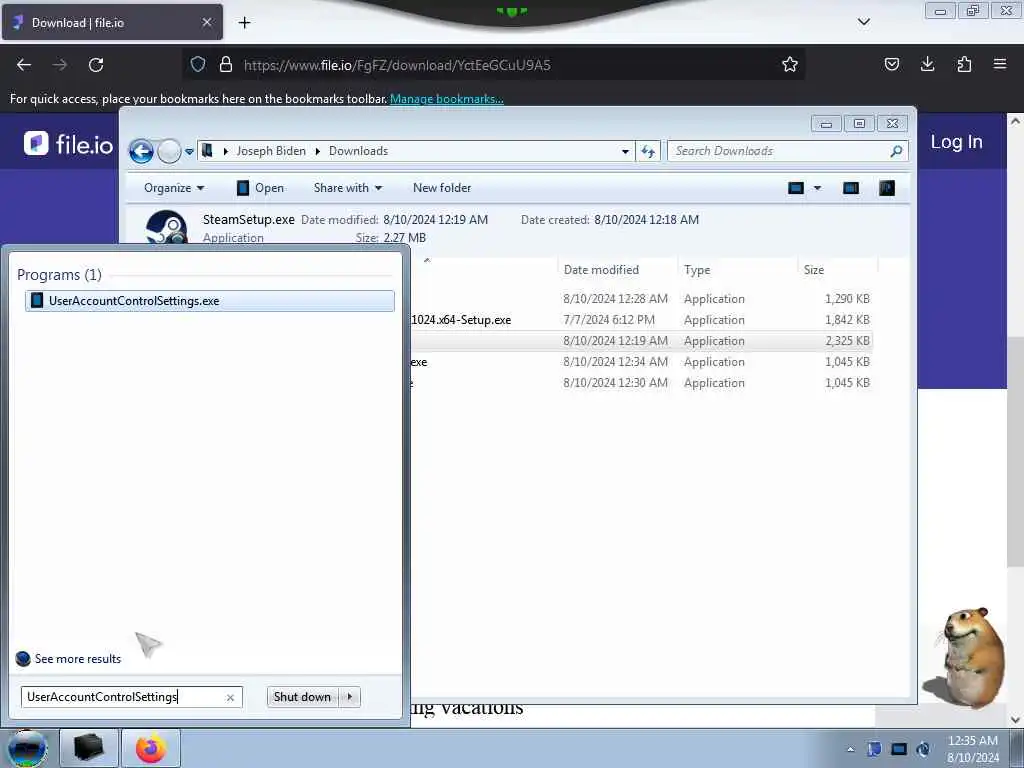Open the address bar history dropdown
The image size is (1024, 768).
click(625, 152)
